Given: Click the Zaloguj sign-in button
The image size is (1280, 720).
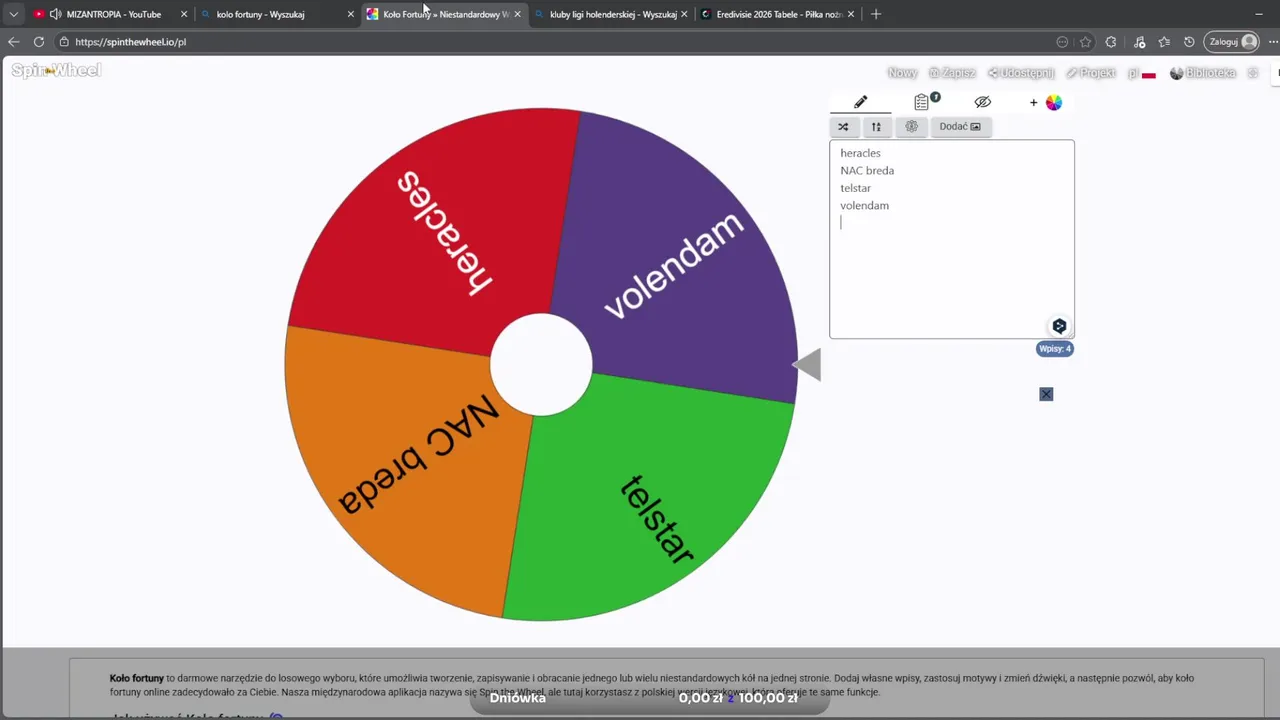Looking at the screenshot, I should tap(1232, 42).
